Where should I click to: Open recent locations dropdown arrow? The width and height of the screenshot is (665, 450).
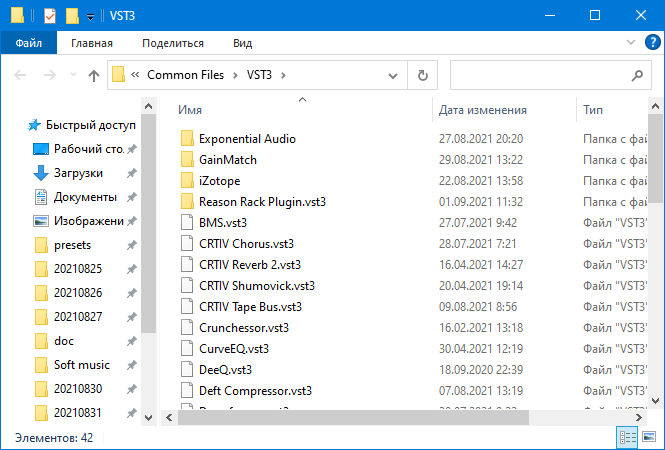click(73, 75)
